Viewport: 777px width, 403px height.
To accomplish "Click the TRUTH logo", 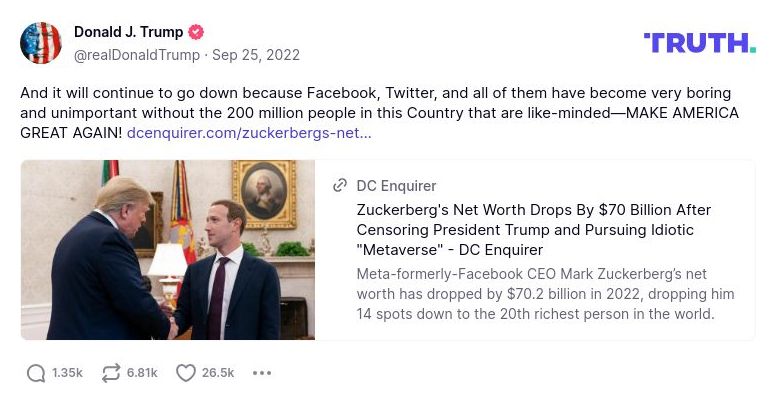I will [x=699, y=42].
